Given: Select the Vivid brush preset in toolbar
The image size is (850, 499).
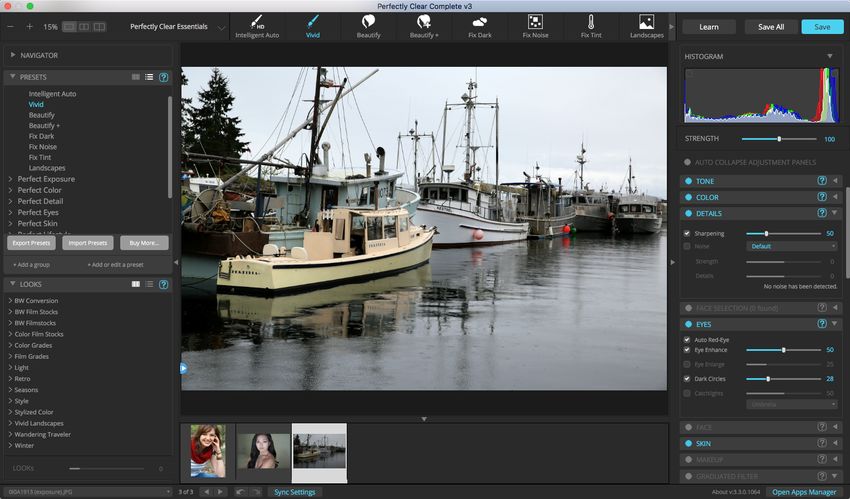Looking at the screenshot, I should pos(313,27).
